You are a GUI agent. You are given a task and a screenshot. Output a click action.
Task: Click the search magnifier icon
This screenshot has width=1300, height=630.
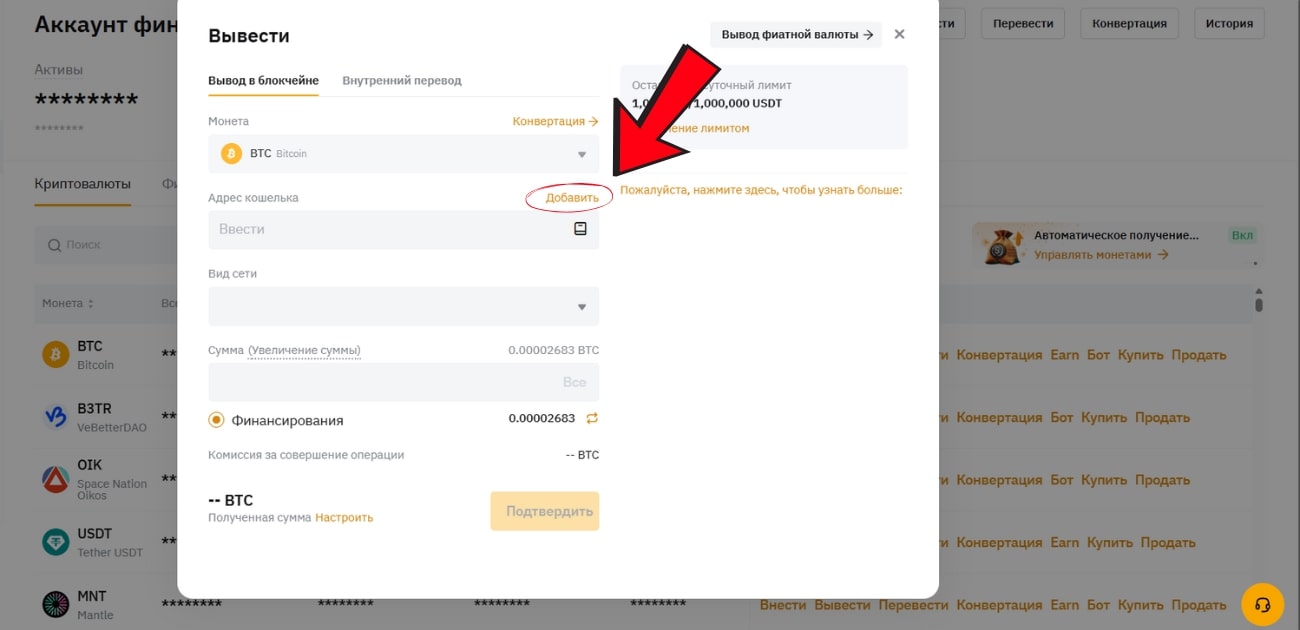54,245
